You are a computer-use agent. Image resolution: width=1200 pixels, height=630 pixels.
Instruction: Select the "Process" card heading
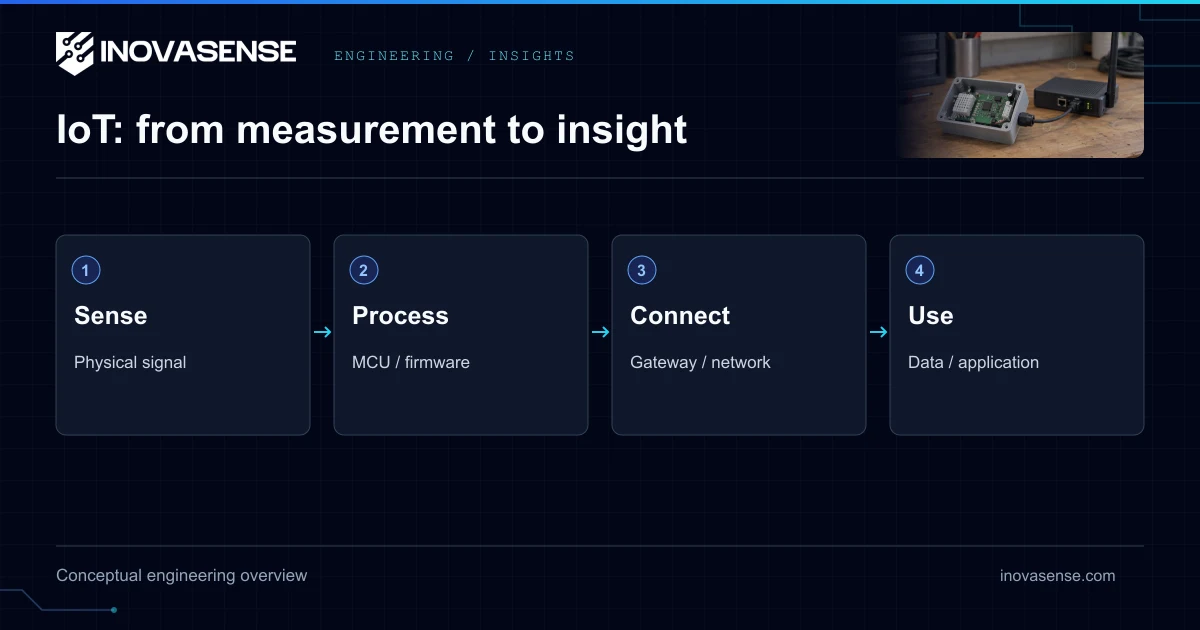(400, 316)
